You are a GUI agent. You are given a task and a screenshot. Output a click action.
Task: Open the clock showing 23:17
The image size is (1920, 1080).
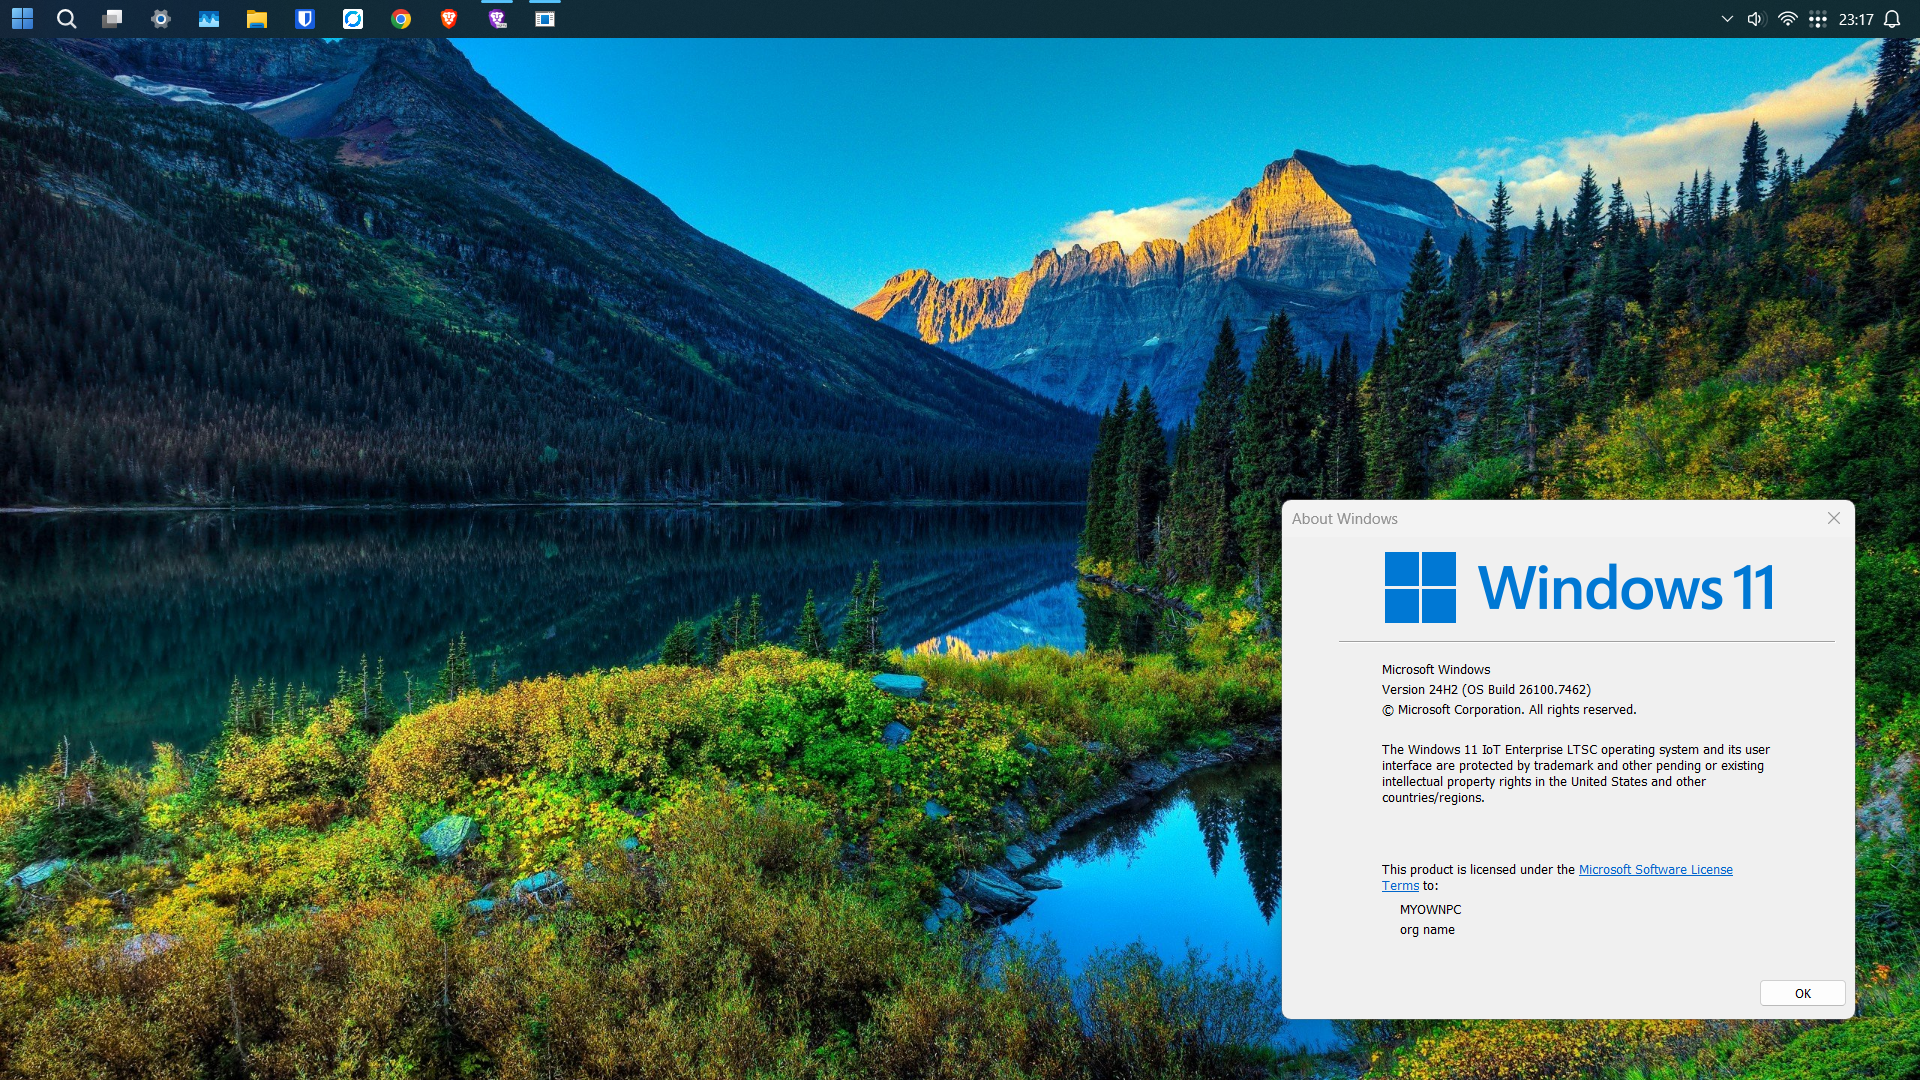[1856, 19]
